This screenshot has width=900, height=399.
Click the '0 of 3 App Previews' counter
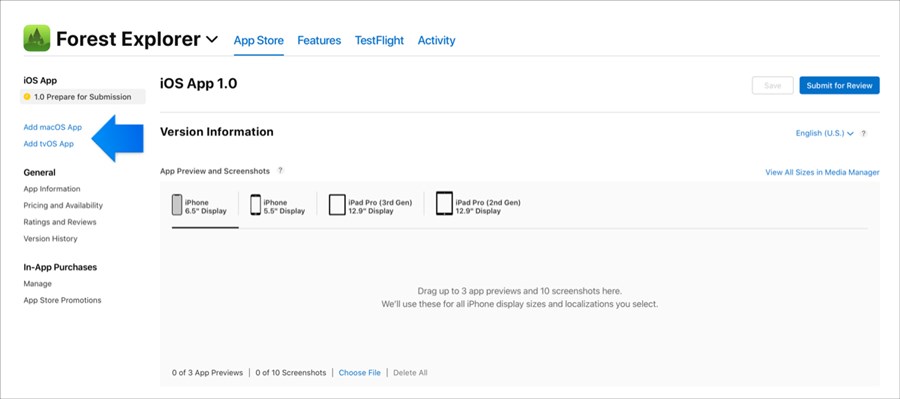[207, 373]
